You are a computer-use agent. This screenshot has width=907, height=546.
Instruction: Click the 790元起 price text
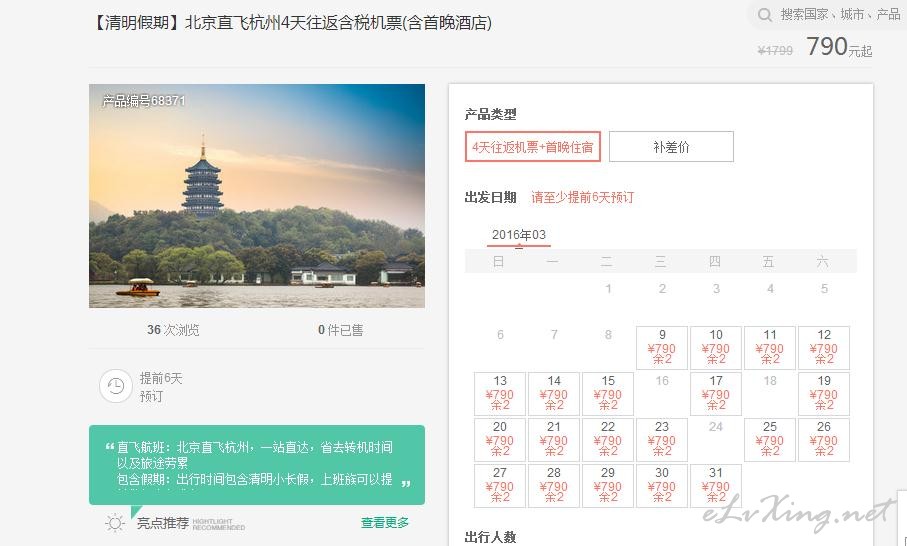(839, 47)
